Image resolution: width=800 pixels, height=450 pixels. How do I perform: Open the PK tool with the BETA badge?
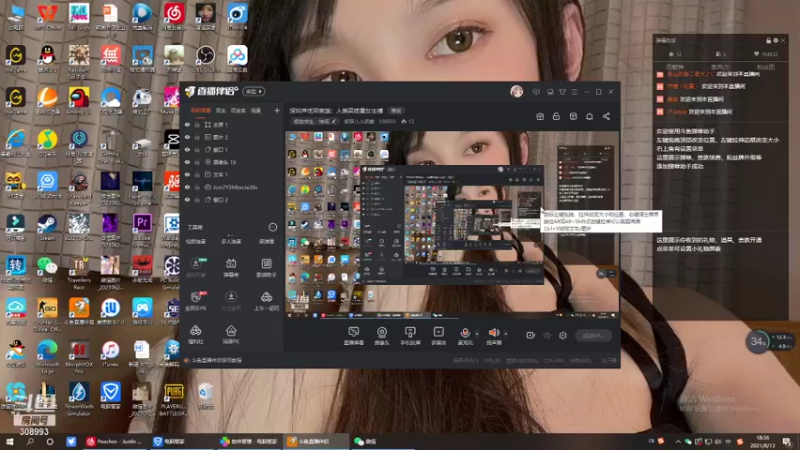pyautogui.click(x=196, y=301)
